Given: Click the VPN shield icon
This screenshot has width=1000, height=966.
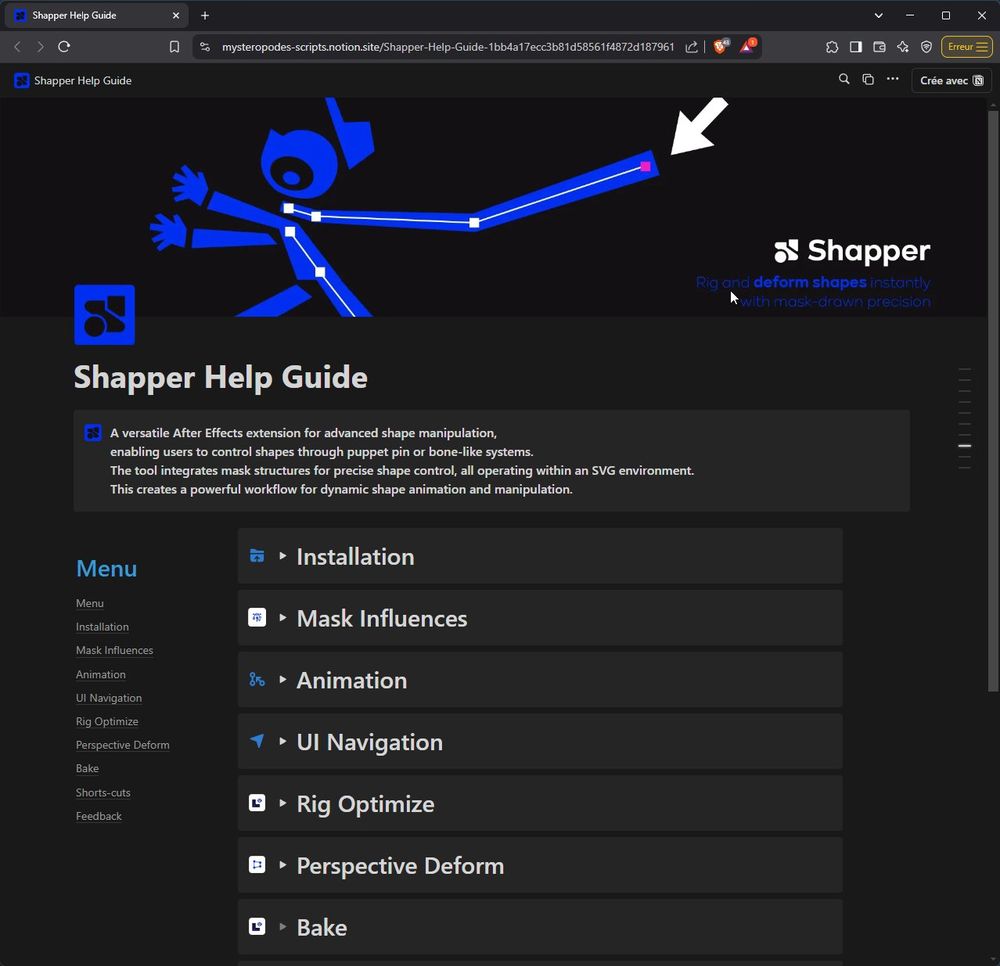Looking at the screenshot, I should pyautogui.click(x=926, y=47).
